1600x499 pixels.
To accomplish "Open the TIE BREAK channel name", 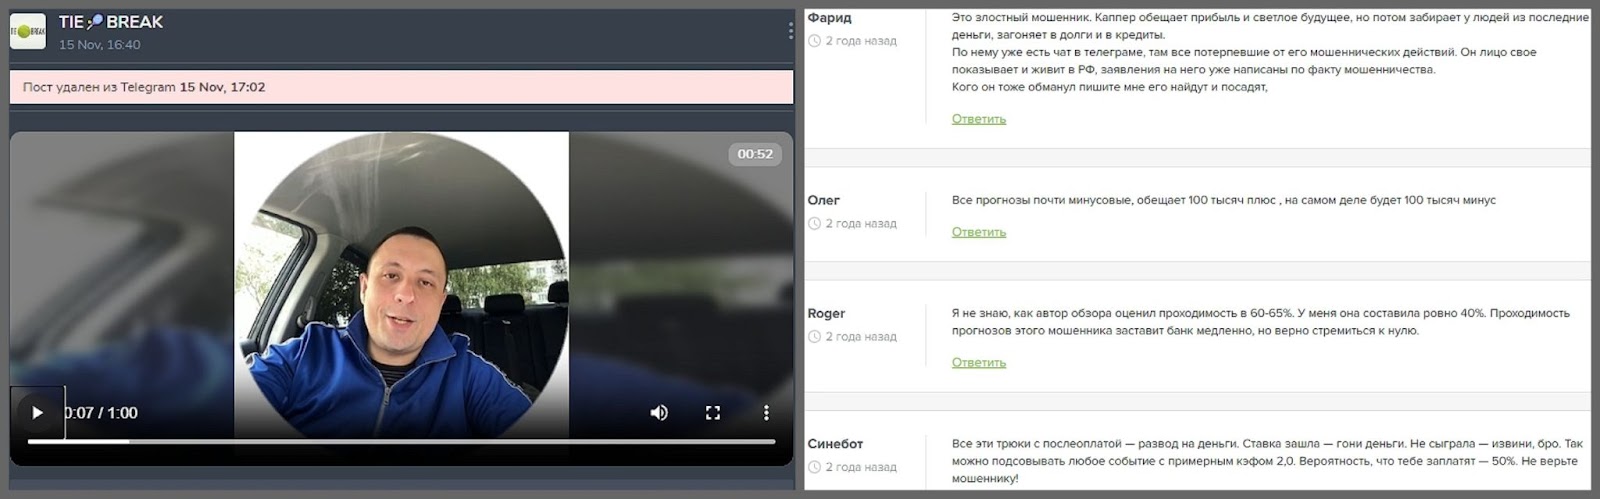I will point(110,22).
